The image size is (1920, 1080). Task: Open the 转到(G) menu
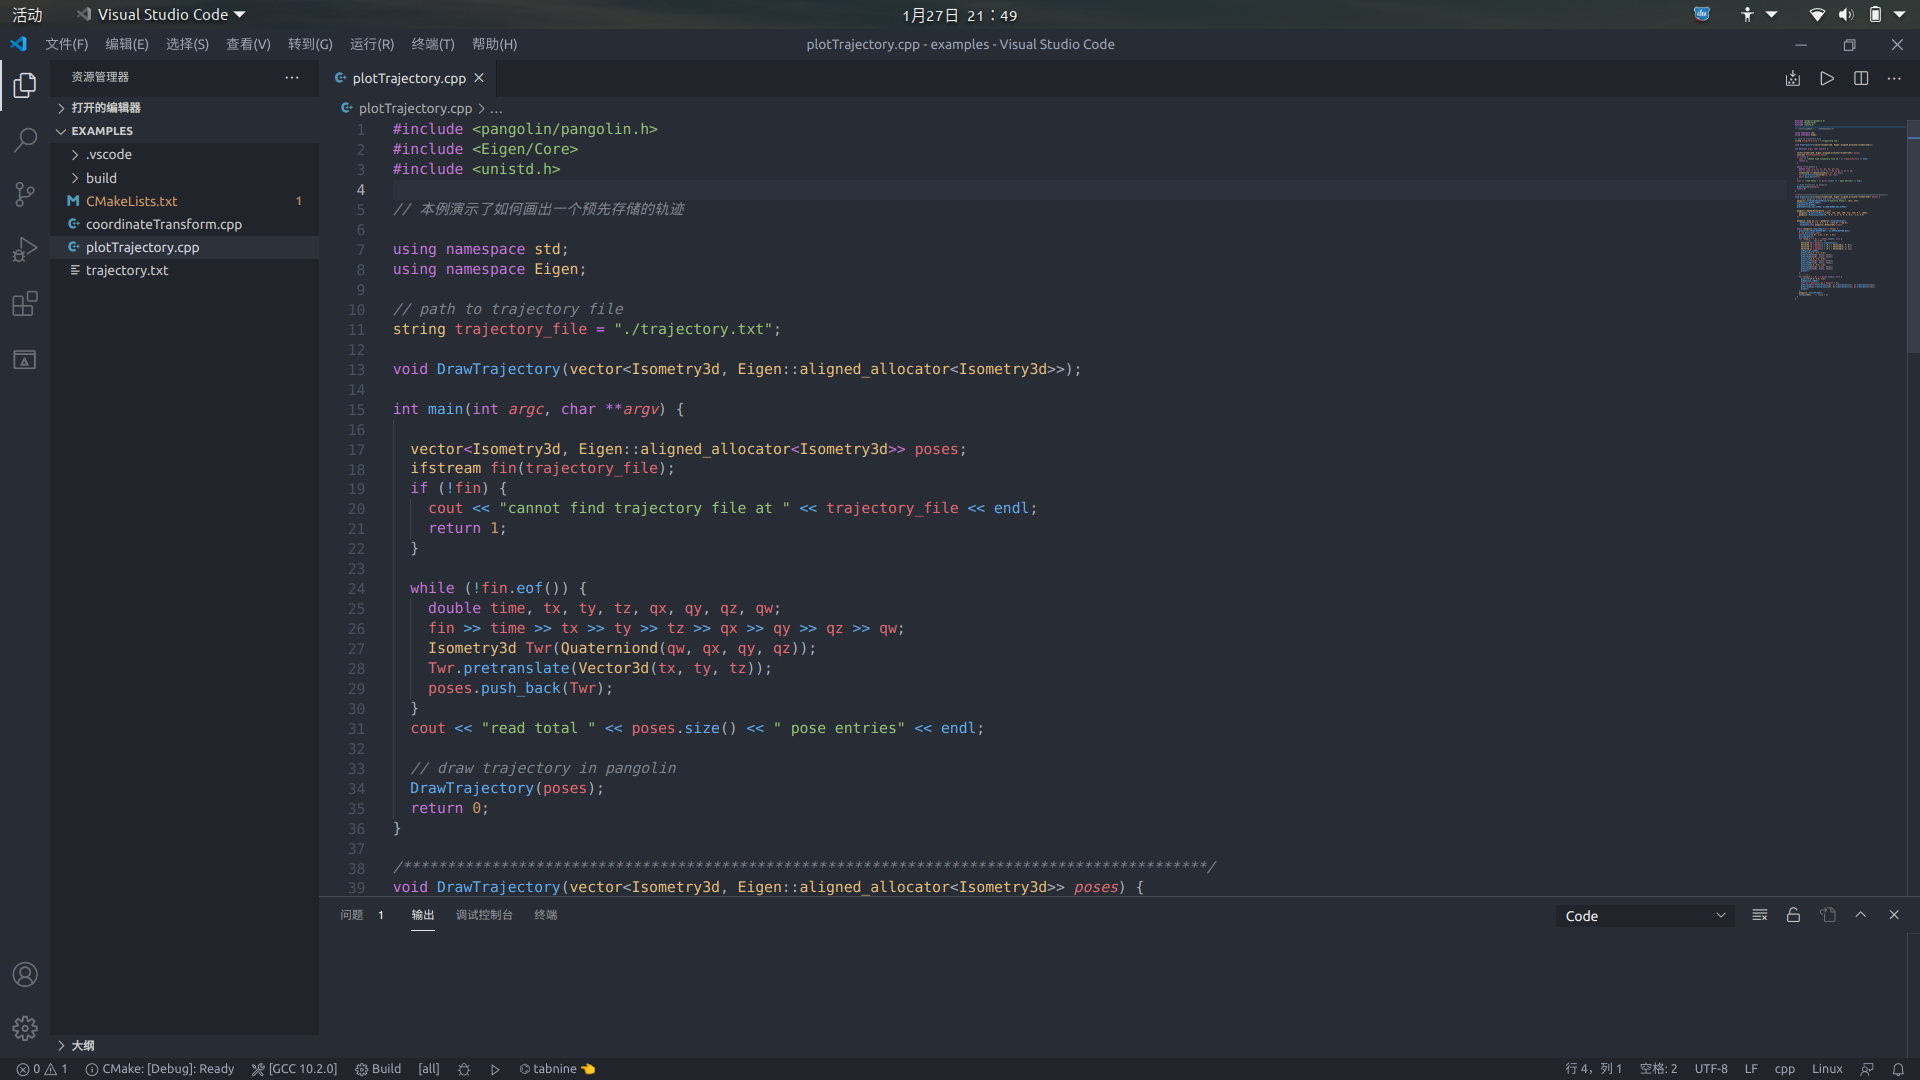click(x=310, y=44)
